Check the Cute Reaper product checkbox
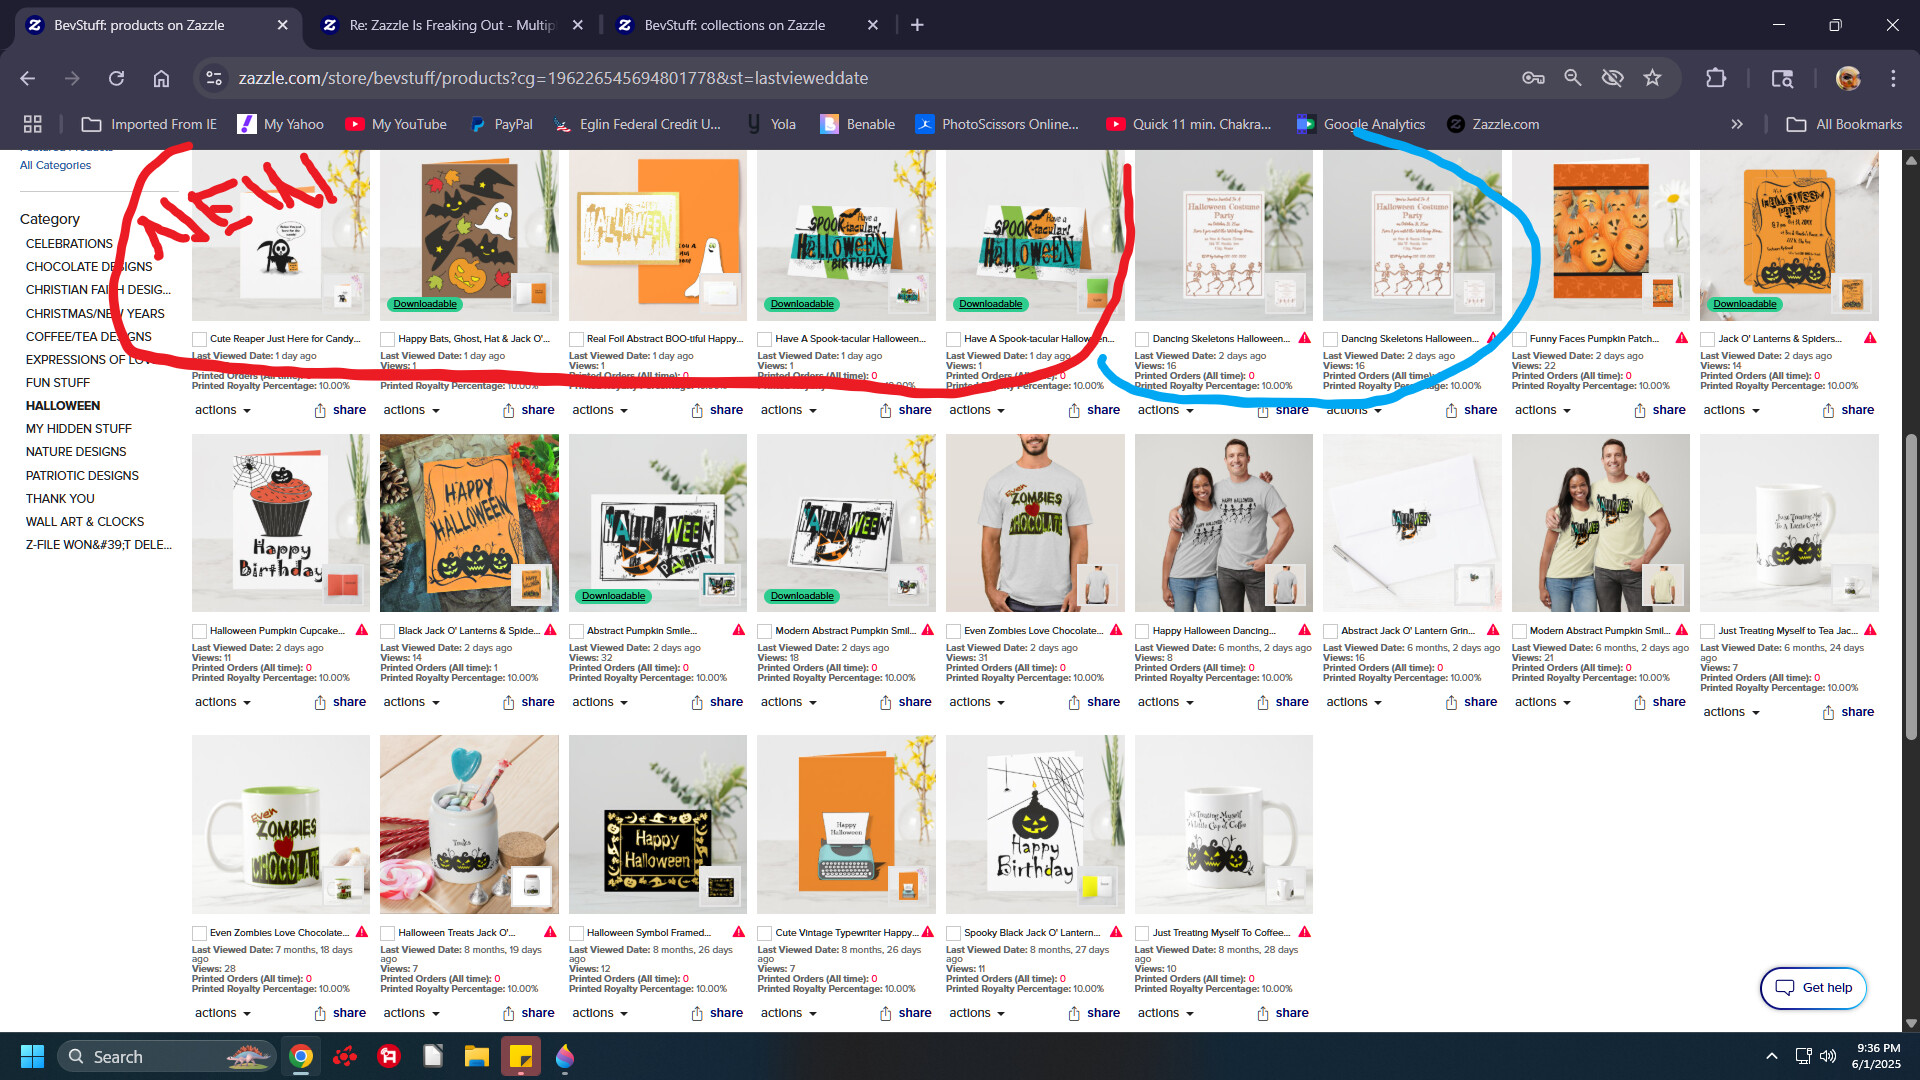Image resolution: width=1920 pixels, height=1080 pixels. pyautogui.click(x=199, y=339)
